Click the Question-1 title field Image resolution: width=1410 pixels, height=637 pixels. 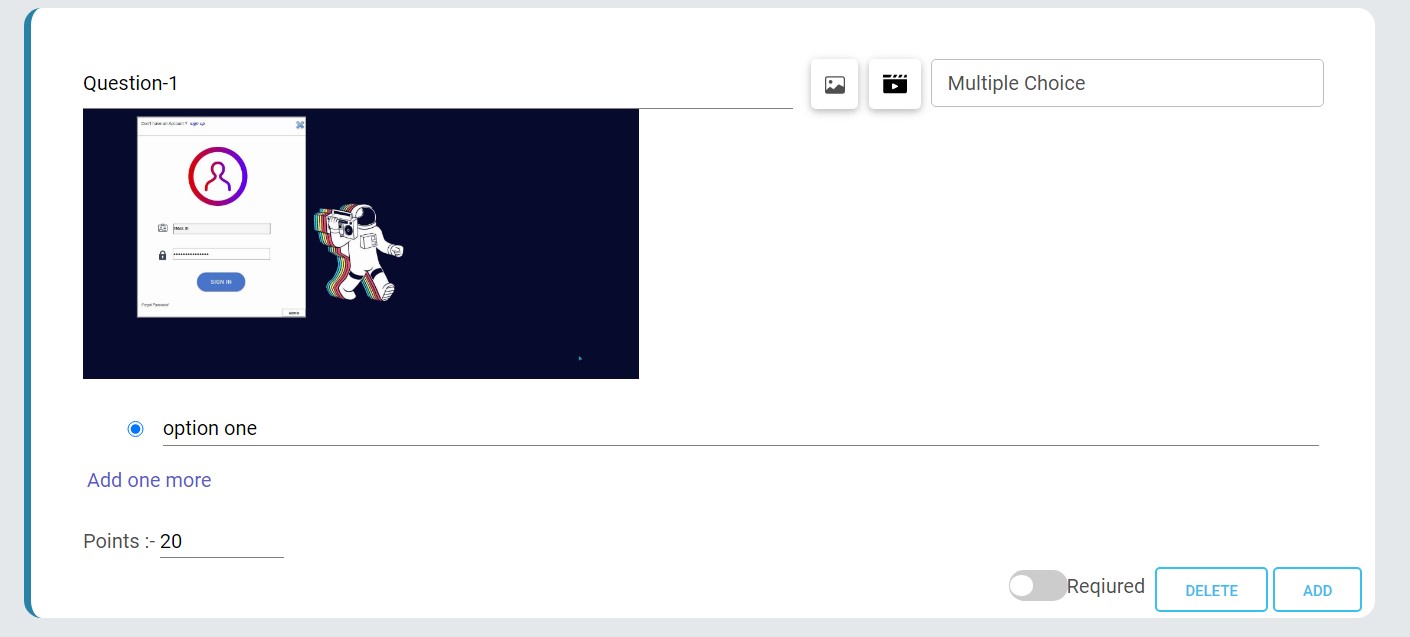pos(438,84)
